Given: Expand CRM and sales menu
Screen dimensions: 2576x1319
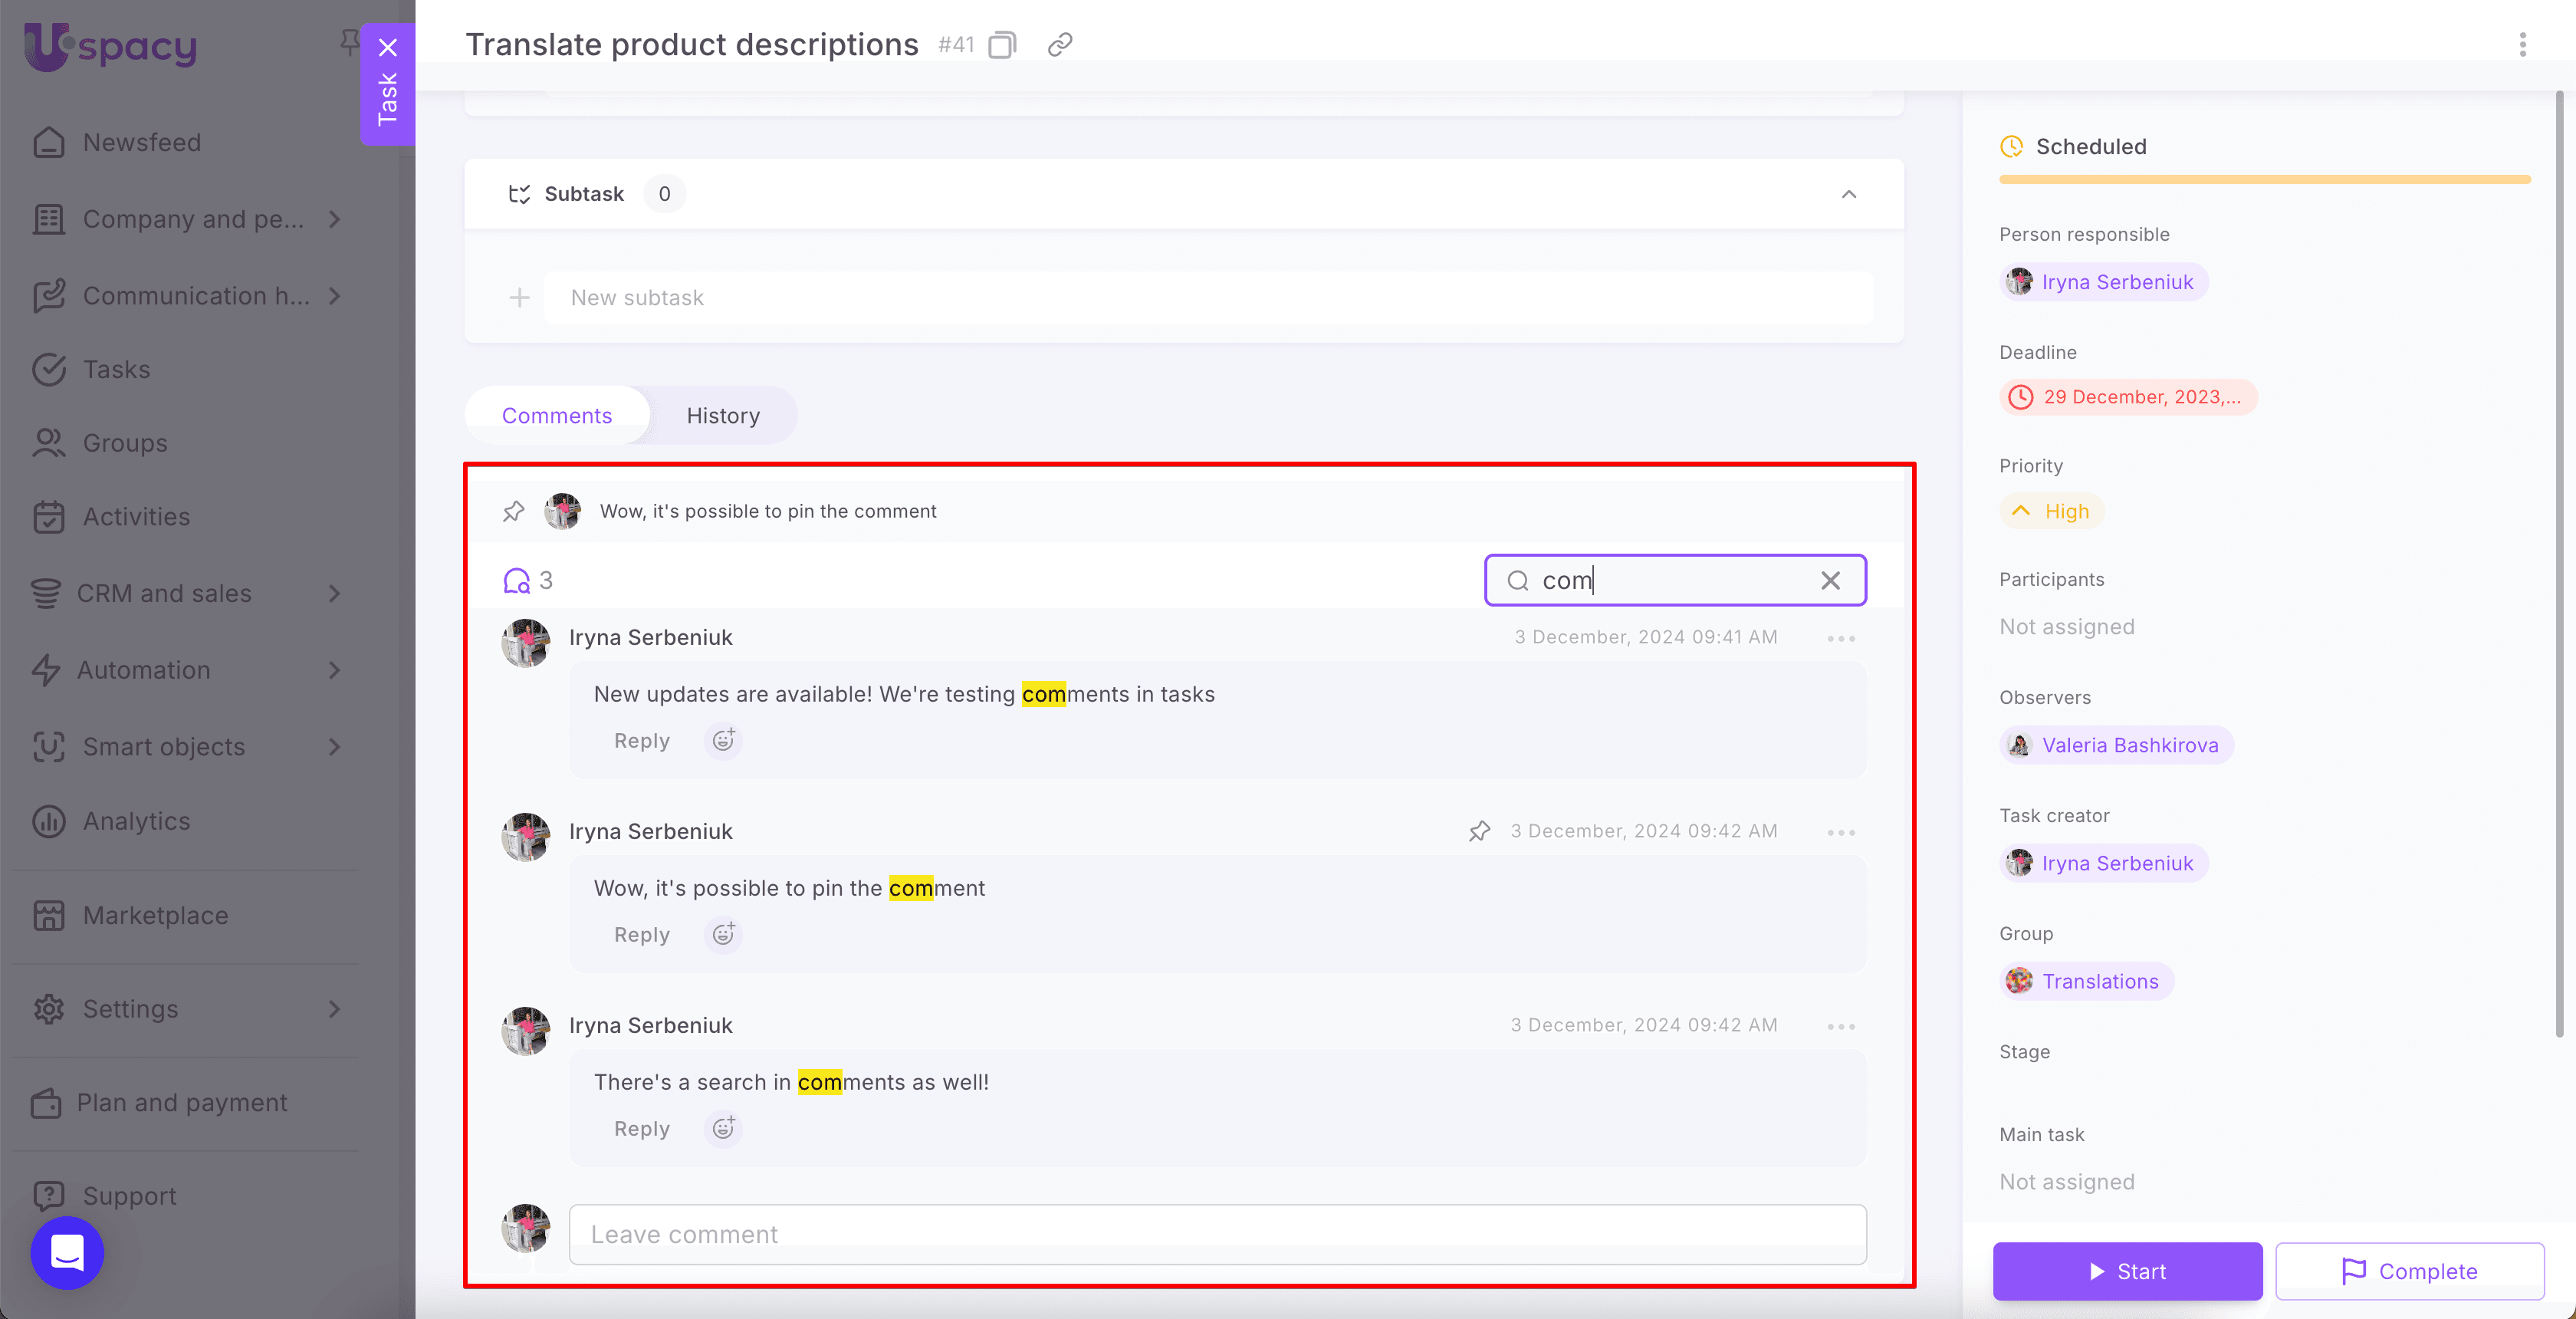Looking at the screenshot, I should [x=334, y=594].
